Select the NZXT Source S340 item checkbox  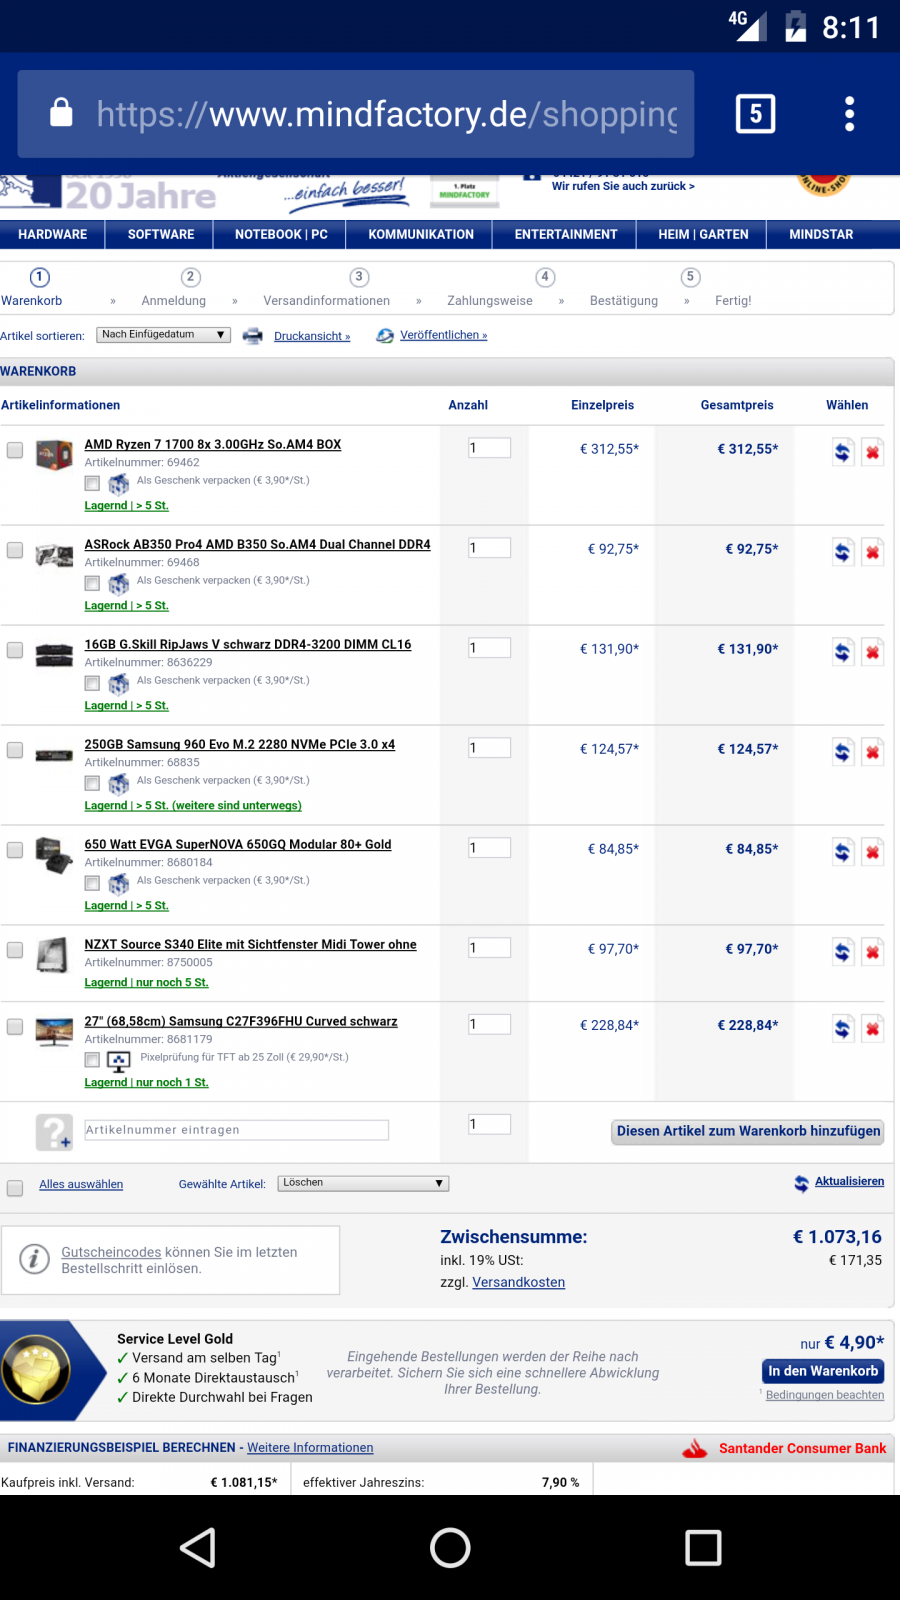(15, 950)
